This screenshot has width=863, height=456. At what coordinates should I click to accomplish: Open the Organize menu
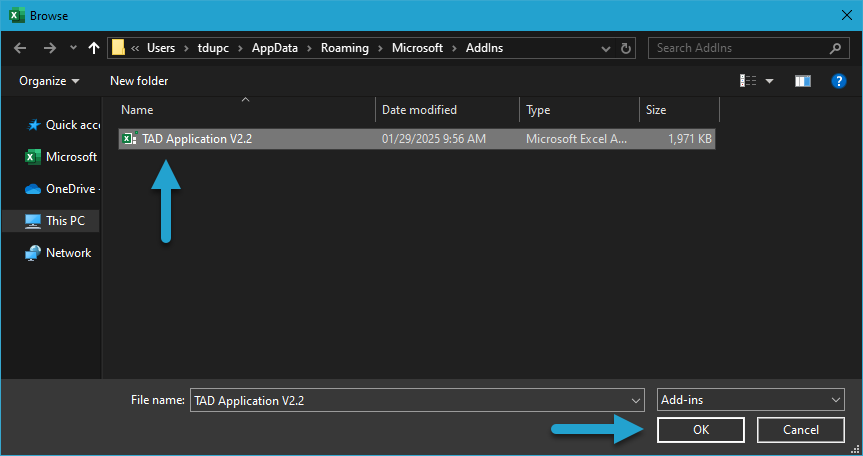point(49,81)
